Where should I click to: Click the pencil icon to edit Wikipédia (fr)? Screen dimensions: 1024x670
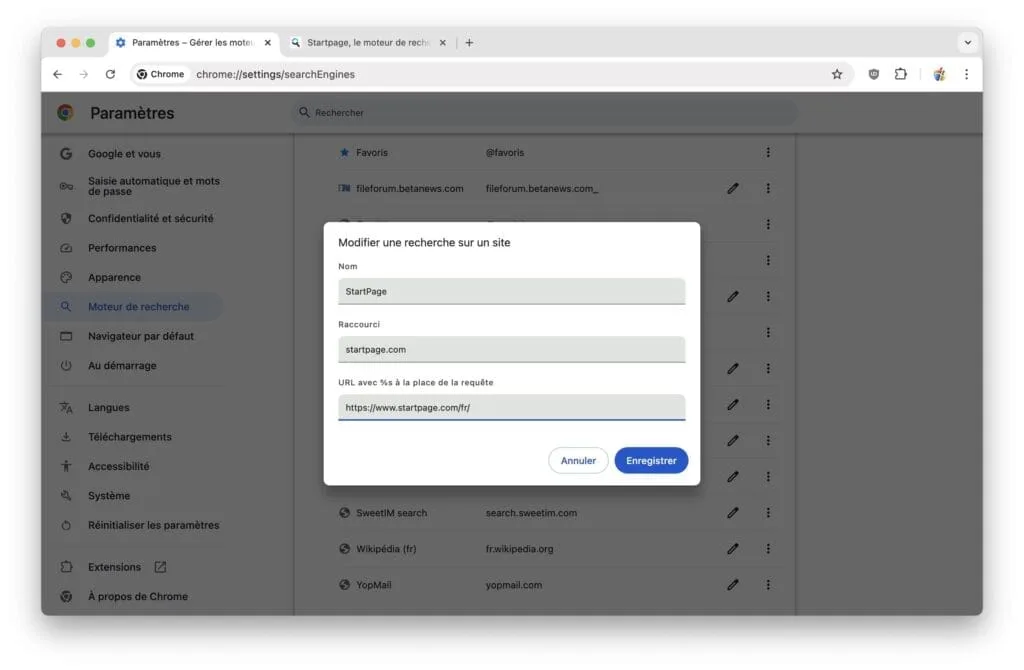tap(733, 548)
